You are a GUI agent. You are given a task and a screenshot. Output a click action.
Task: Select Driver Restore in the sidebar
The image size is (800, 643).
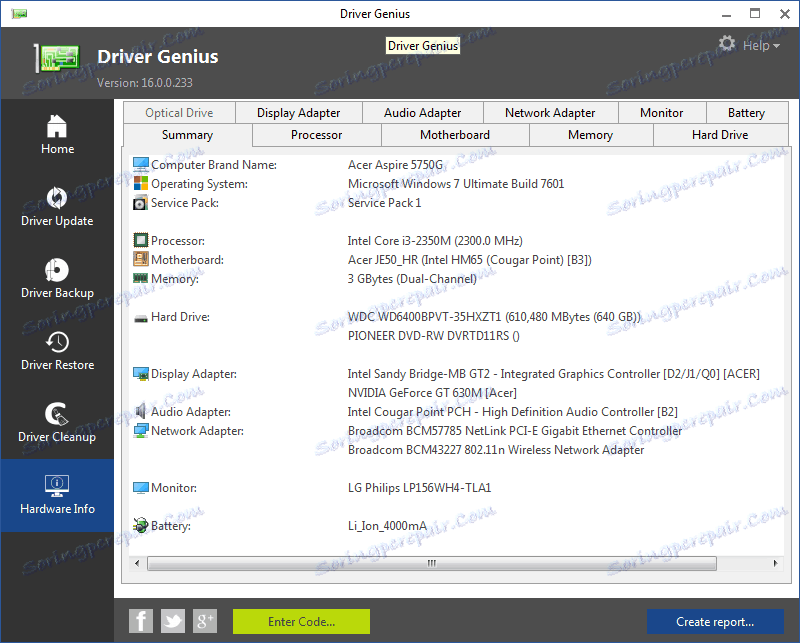(57, 351)
